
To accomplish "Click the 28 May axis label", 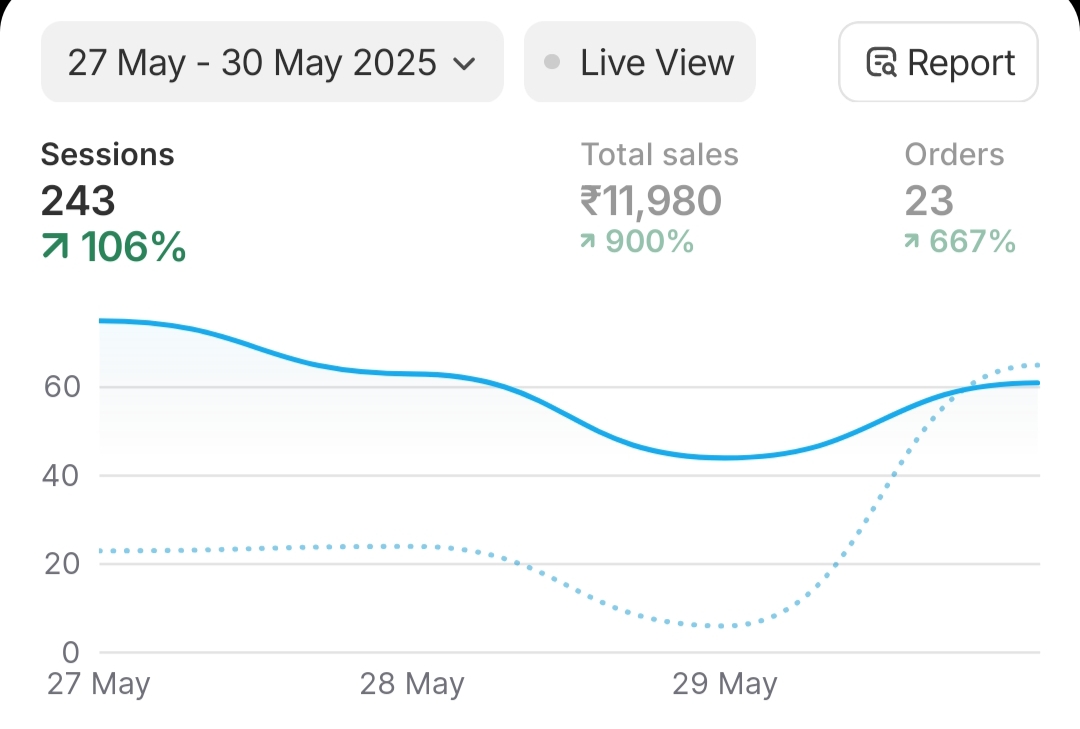I will (412, 685).
